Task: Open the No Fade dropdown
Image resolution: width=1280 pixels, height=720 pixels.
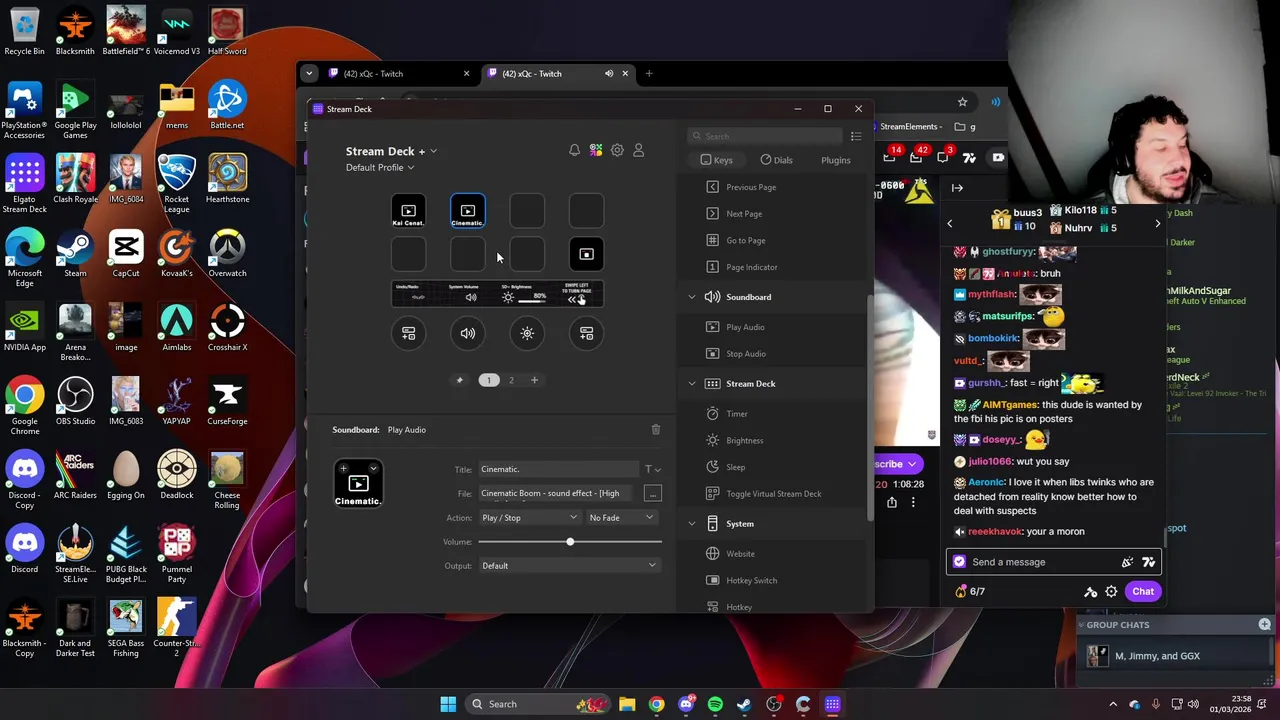Action: coord(622,518)
